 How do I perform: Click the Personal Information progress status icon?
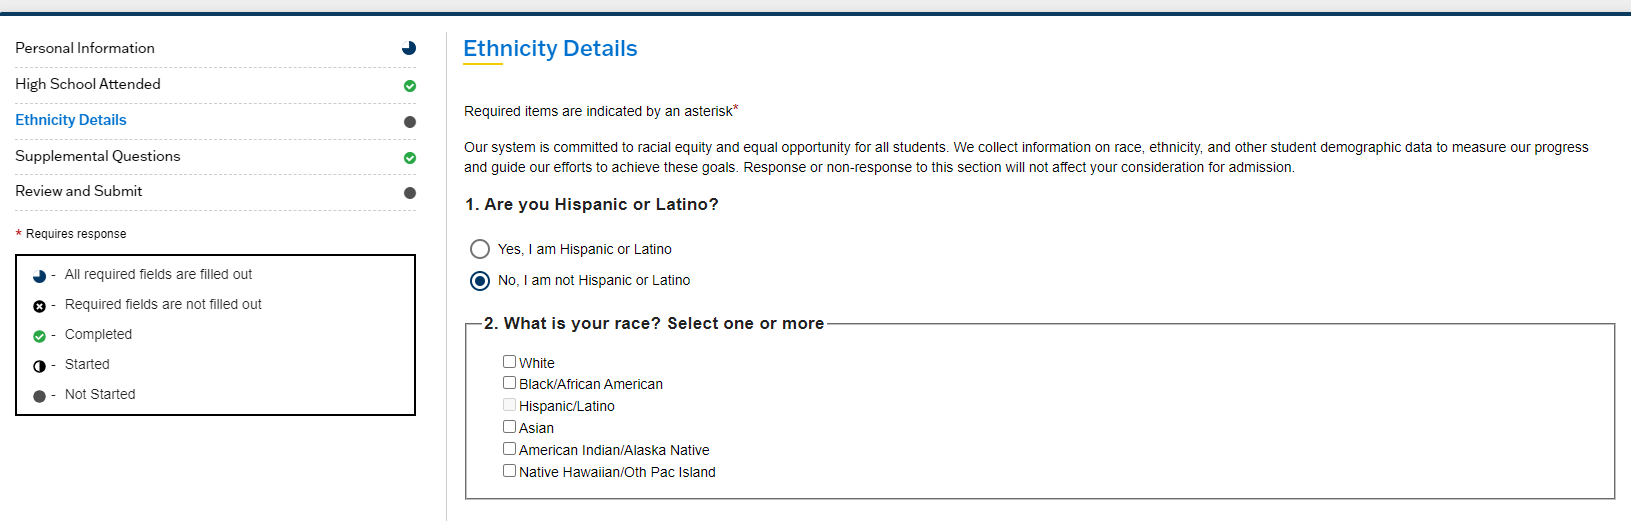[409, 48]
